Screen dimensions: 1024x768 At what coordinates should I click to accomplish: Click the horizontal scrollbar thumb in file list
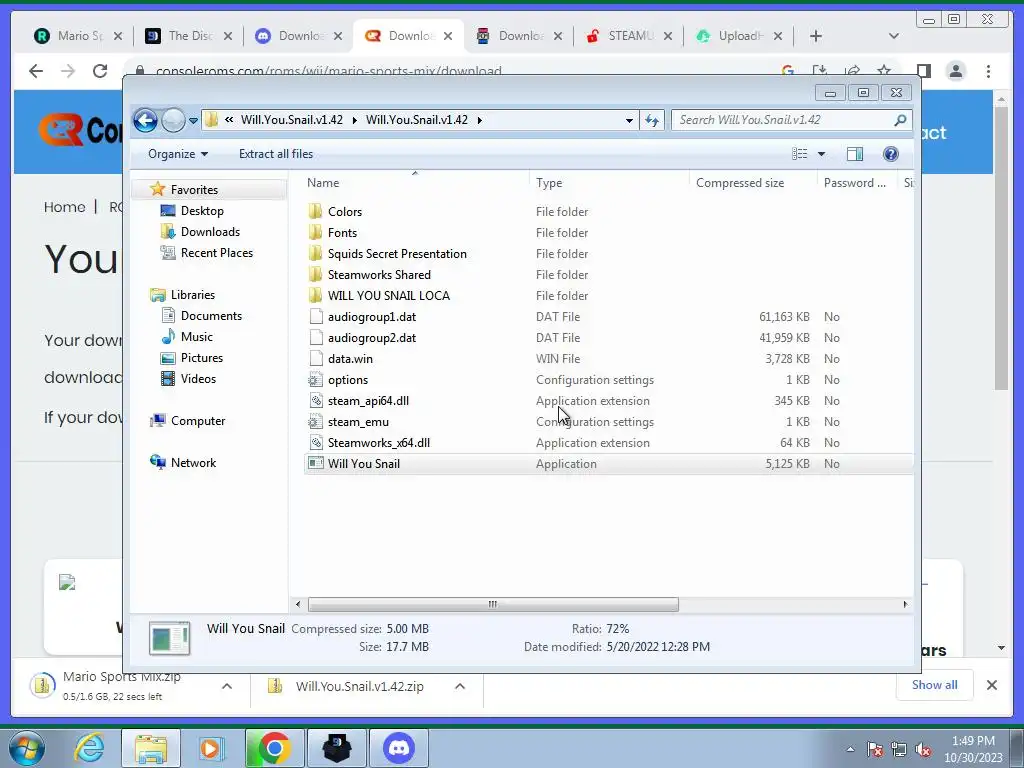(493, 605)
